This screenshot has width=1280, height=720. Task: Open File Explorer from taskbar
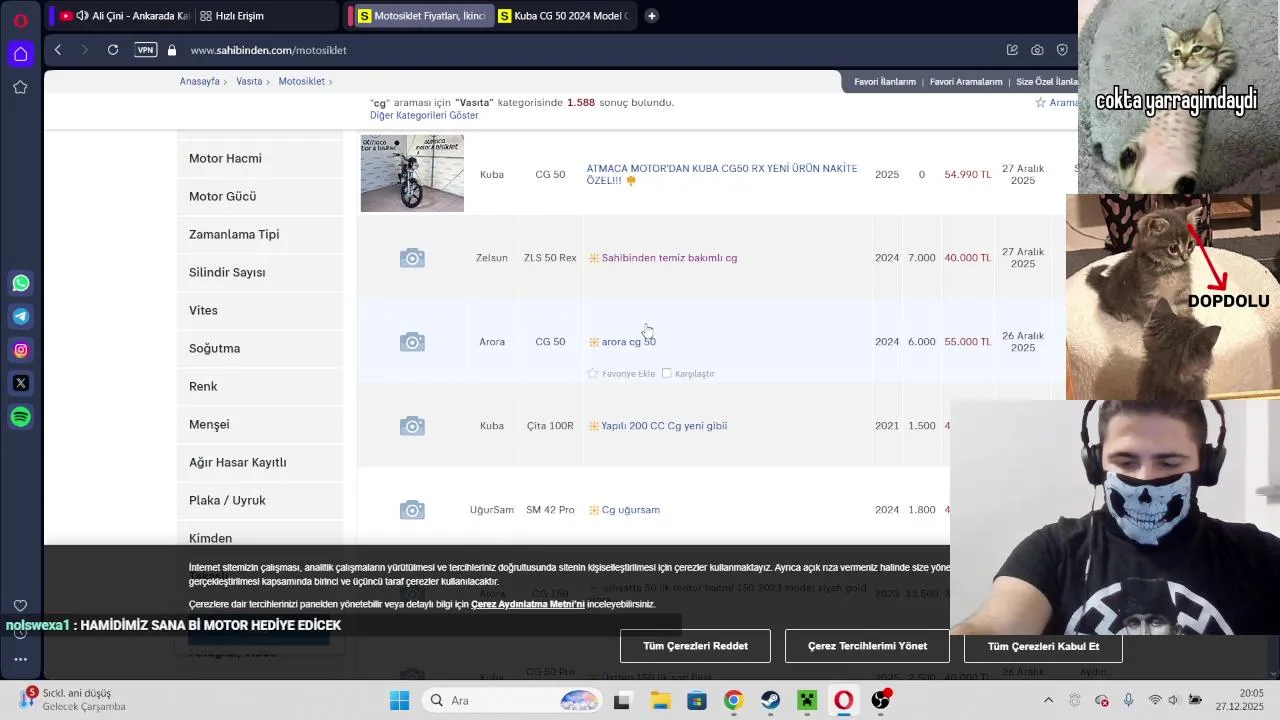(660, 700)
